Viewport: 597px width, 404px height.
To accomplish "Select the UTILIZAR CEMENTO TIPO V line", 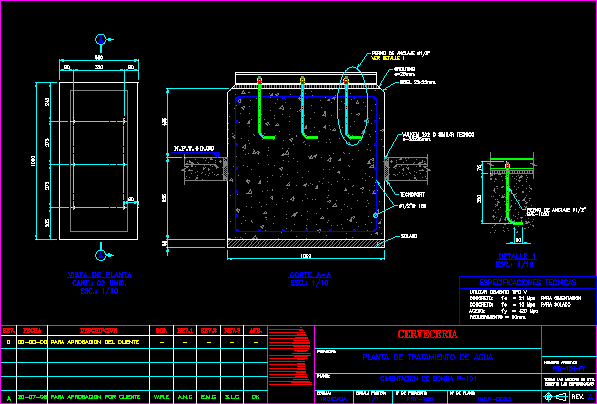I will click(498, 291).
